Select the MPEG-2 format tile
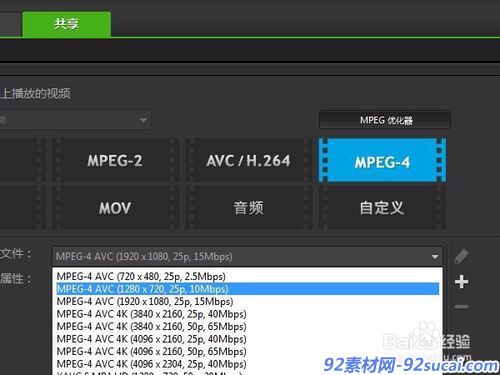500x375 pixels. coord(115,161)
